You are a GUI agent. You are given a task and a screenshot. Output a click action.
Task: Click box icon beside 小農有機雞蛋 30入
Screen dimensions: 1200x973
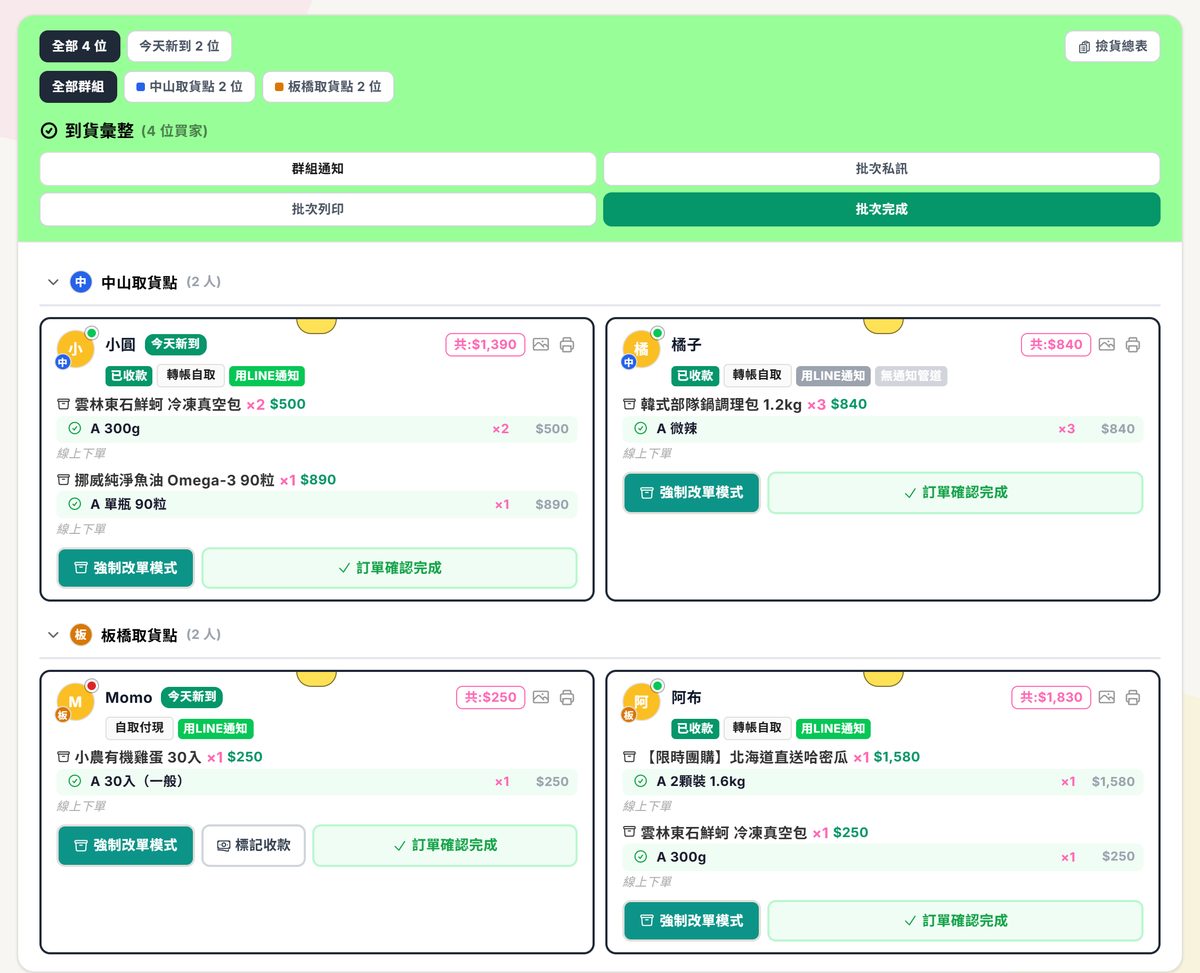(x=63, y=757)
